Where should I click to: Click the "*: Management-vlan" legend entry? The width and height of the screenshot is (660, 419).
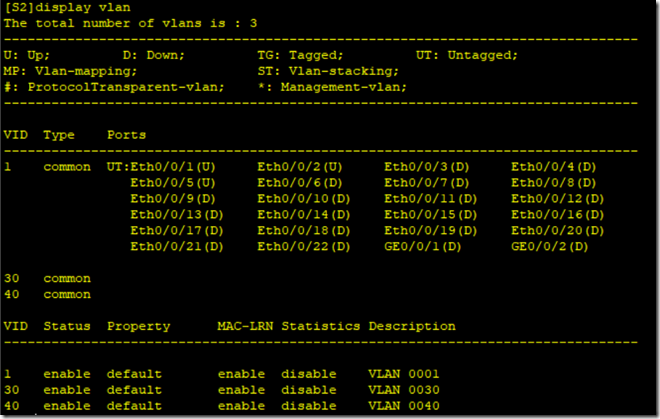click(343, 87)
